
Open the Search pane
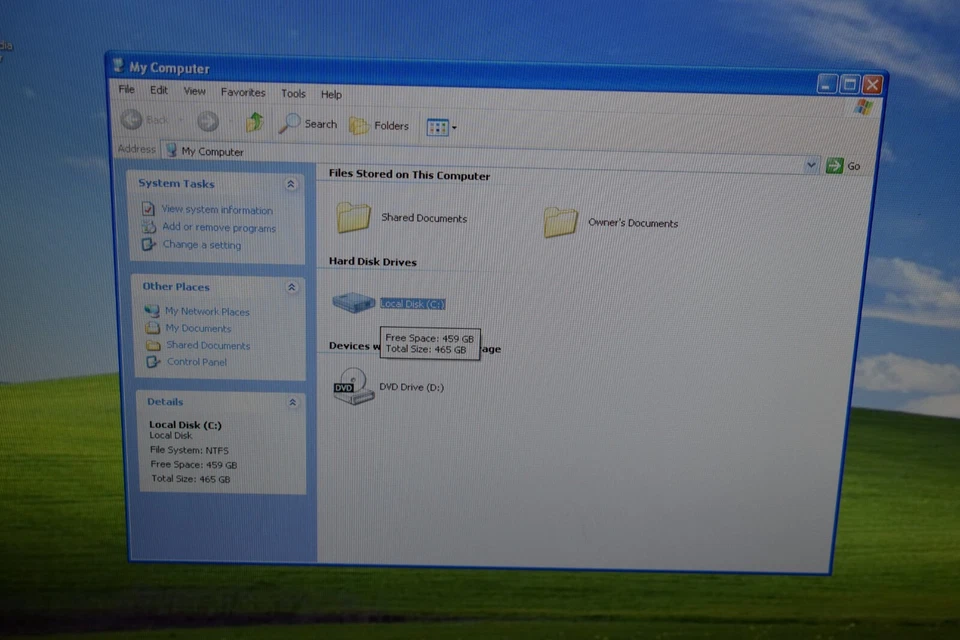coord(308,124)
